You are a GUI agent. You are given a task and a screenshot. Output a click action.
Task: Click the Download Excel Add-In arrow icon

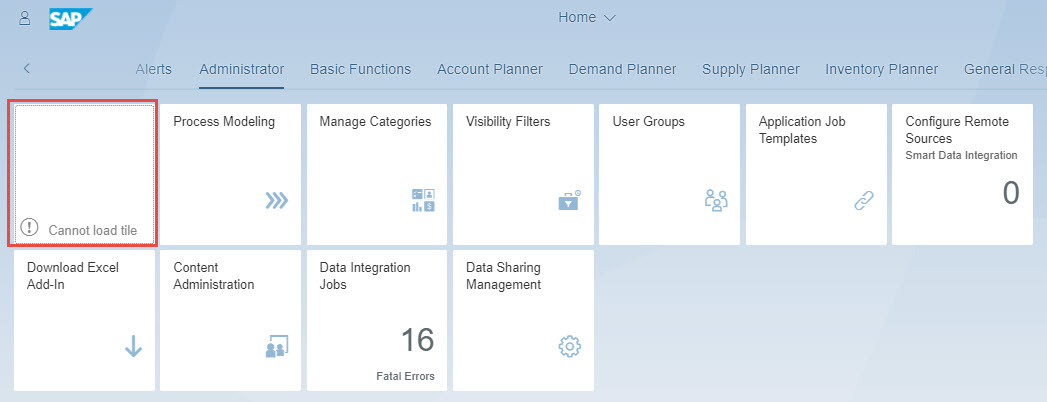pyautogui.click(x=134, y=346)
